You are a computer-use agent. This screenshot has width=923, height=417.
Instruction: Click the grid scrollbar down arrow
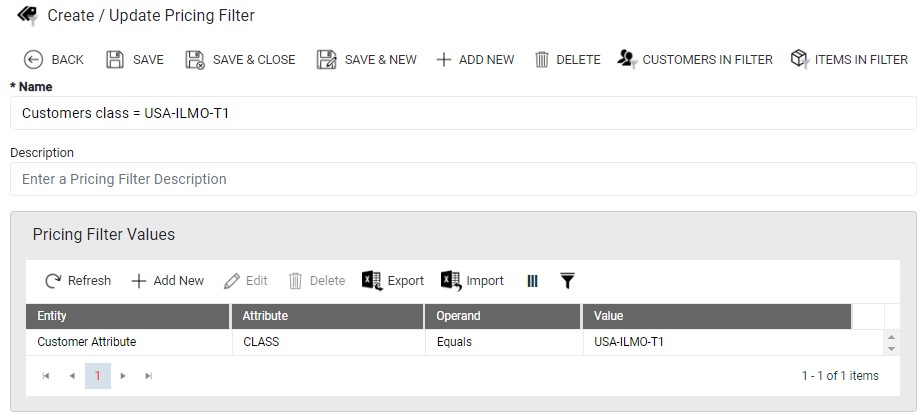tap(891, 349)
